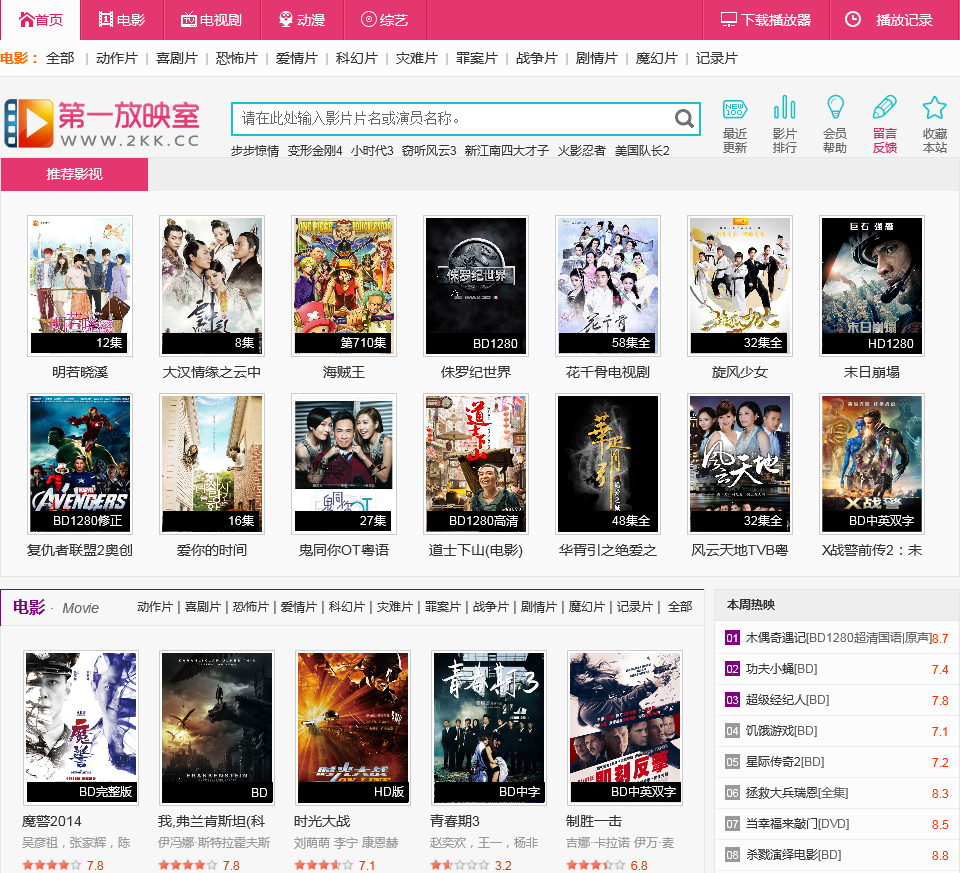
Task: Open the 电视剧 navigation tab
Action: coord(212,20)
